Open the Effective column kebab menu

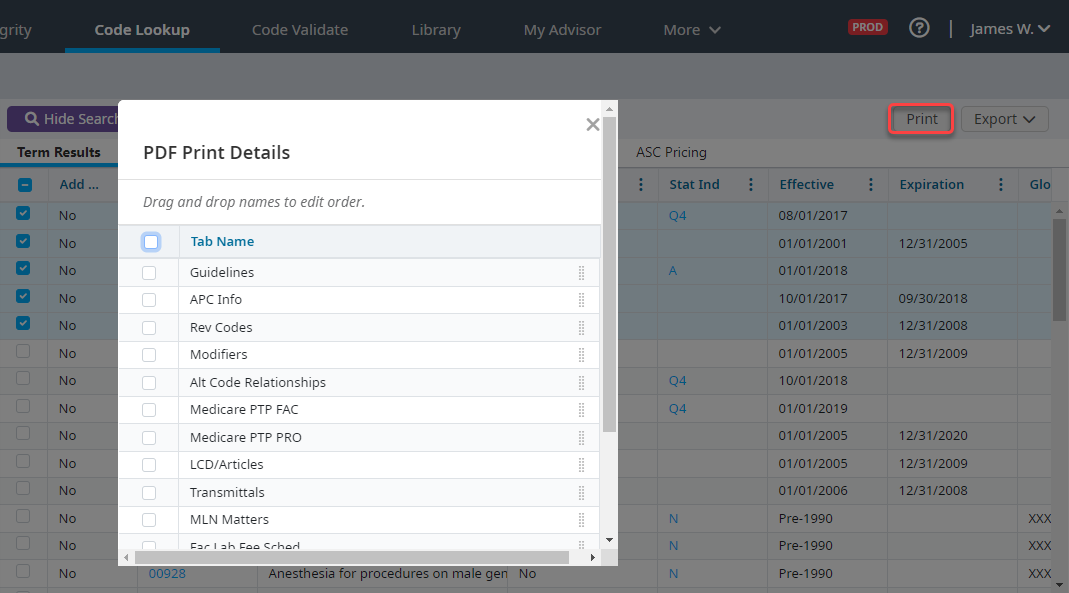[870, 184]
